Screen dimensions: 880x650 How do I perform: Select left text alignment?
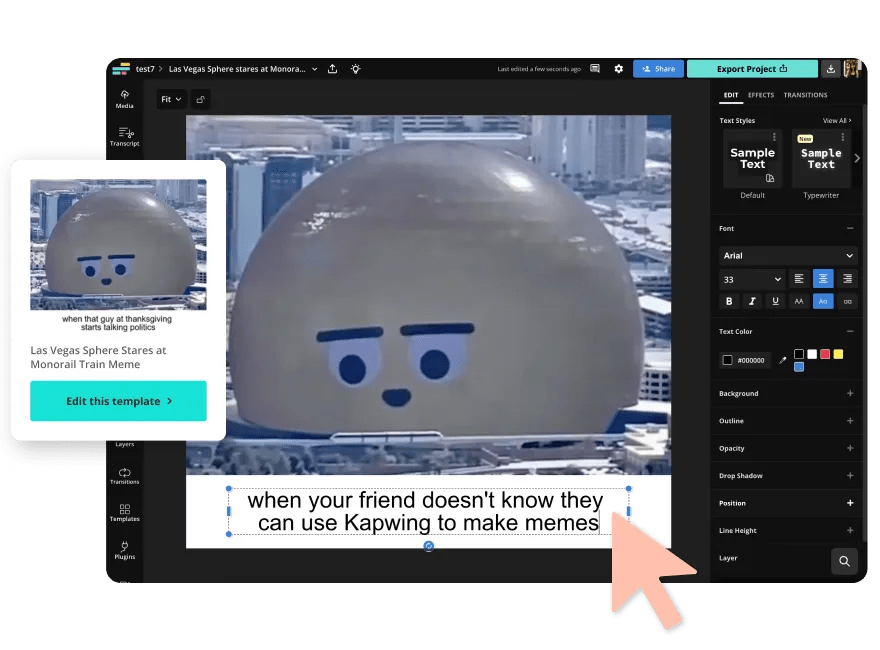799,278
